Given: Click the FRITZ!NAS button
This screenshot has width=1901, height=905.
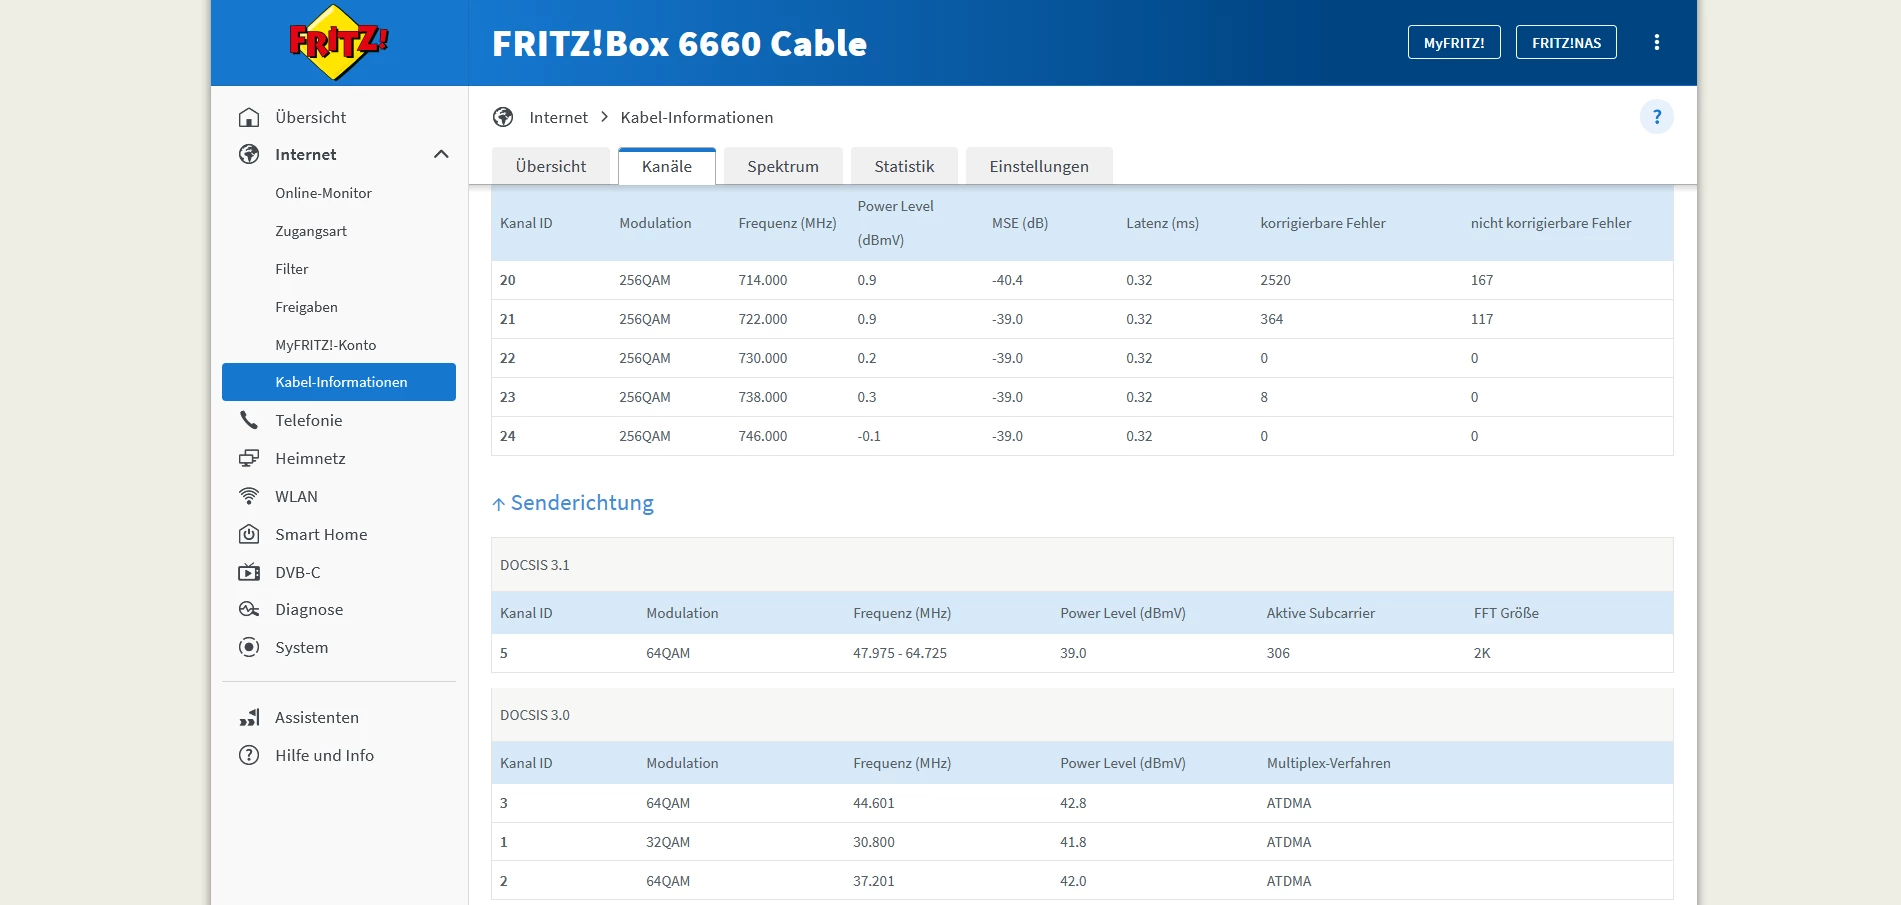Looking at the screenshot, I should tap(1566, 42).
